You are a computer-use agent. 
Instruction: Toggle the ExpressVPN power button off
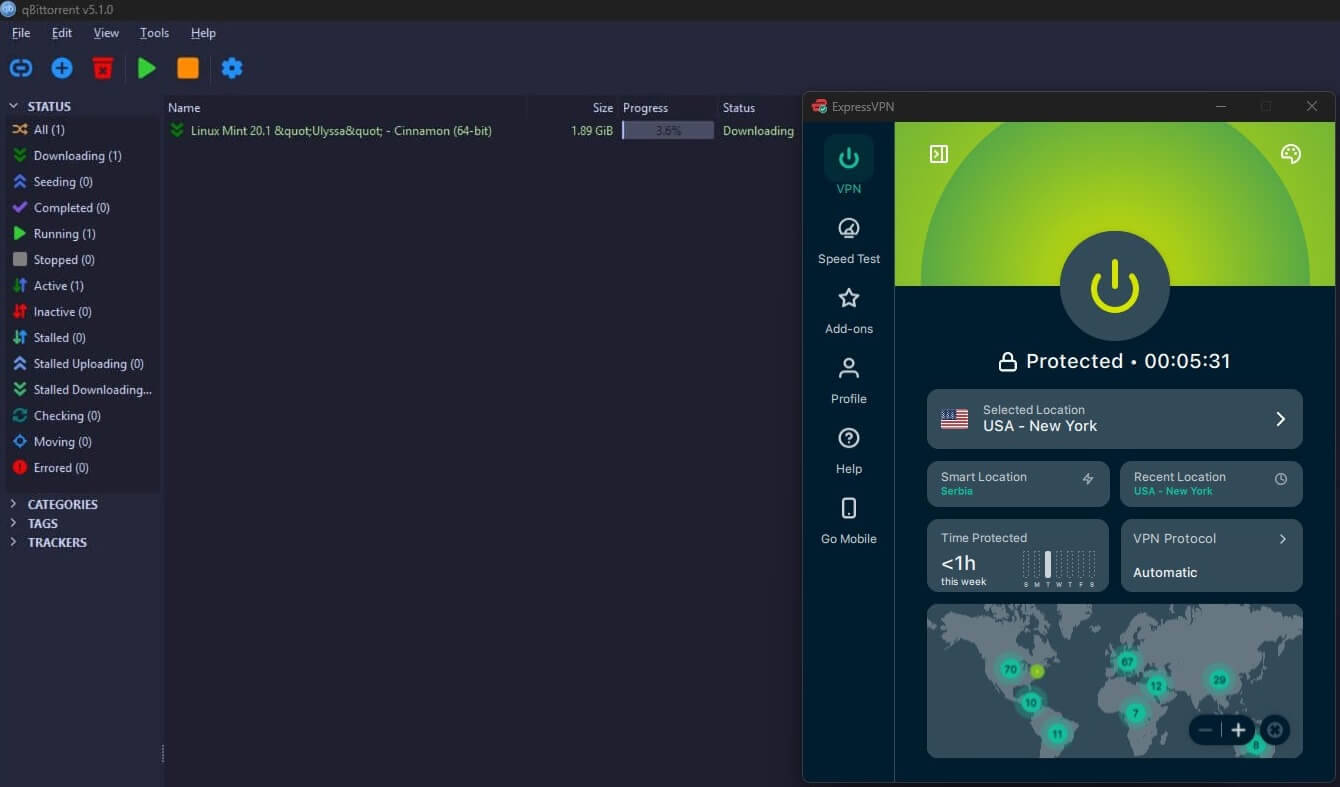coord(1115,286)
